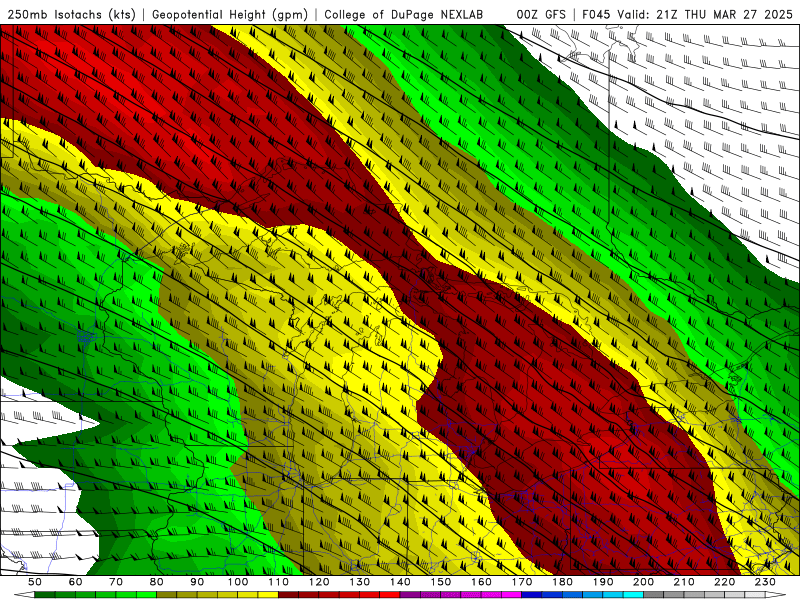This screenshot has height=600, width=800.
Task: Click 'F045 Valid: 21Z THU MAR 27 2025' text
Action: point(687,14)
